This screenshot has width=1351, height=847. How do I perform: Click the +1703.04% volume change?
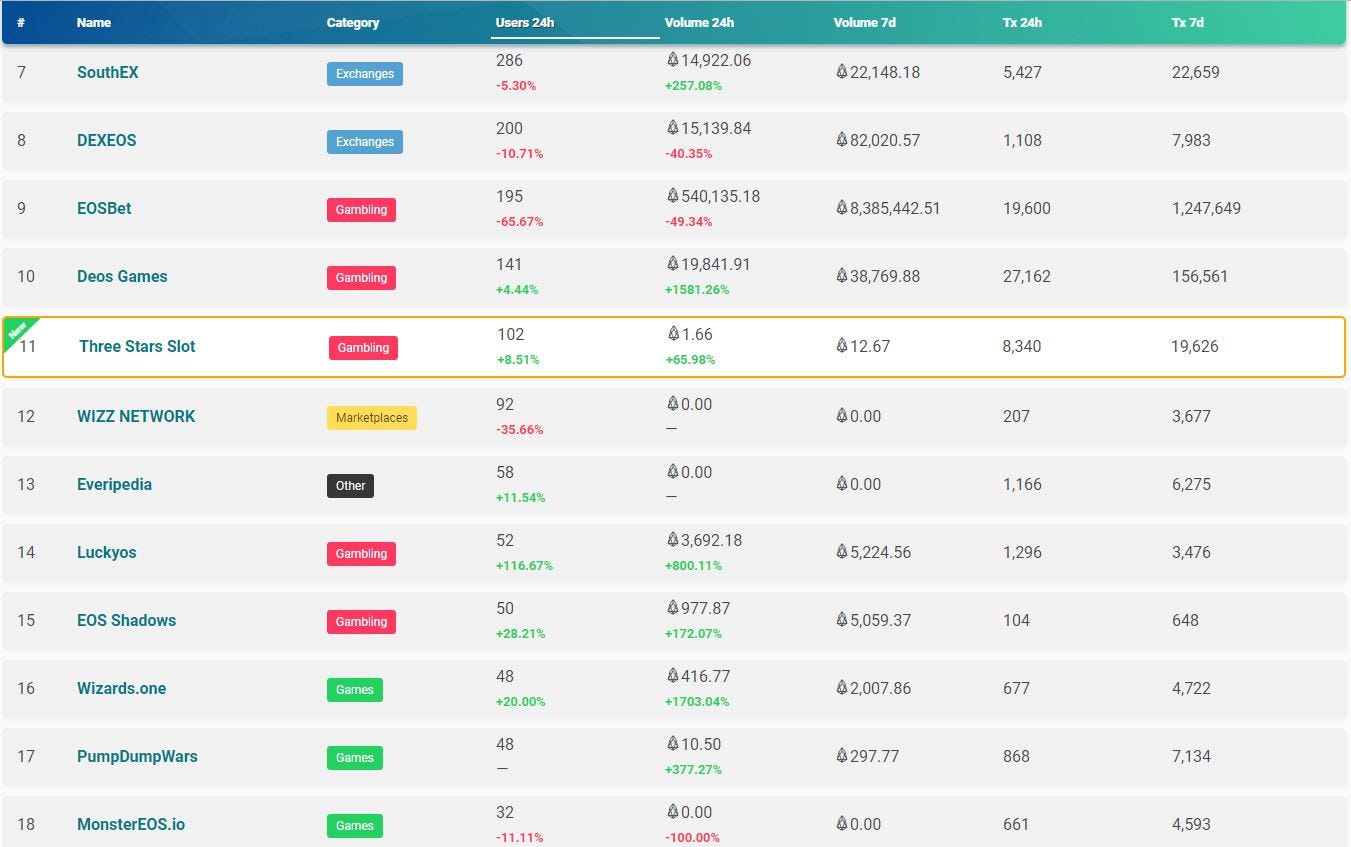(697, 702)
